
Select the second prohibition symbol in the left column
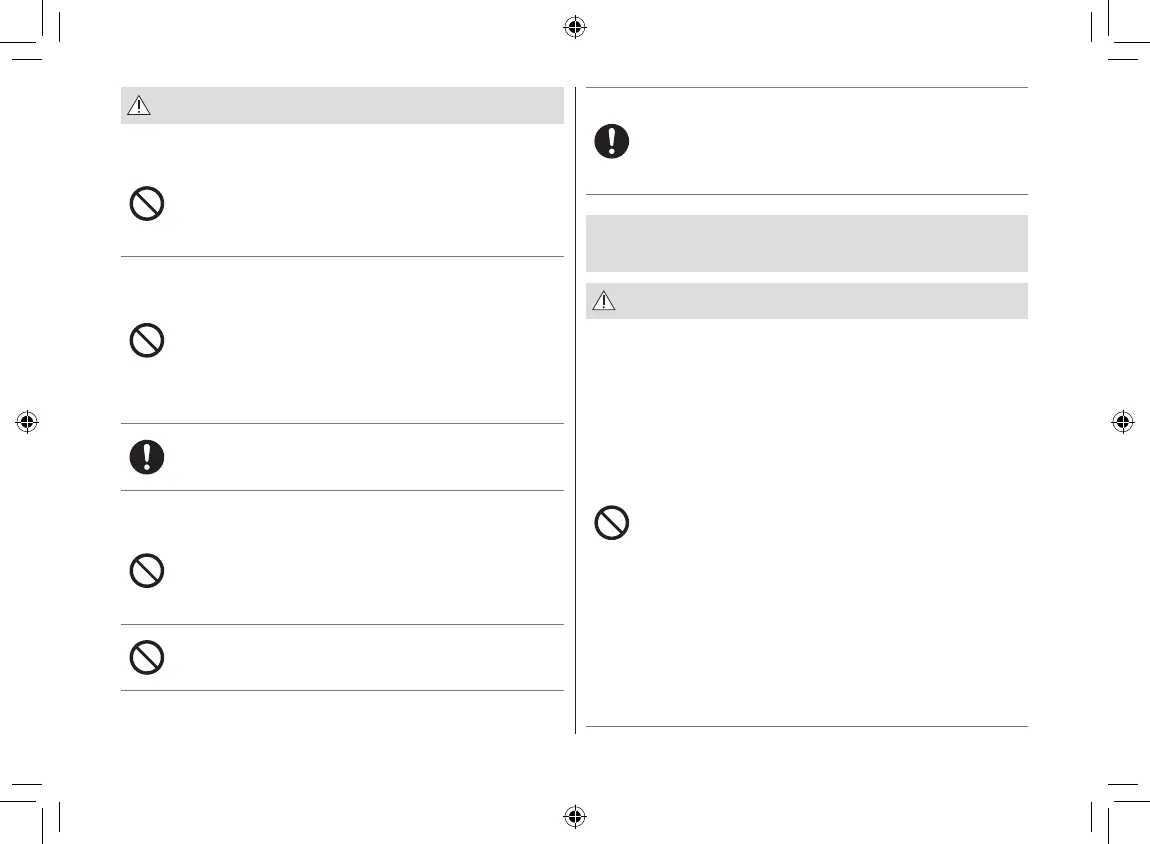point(147,342)
